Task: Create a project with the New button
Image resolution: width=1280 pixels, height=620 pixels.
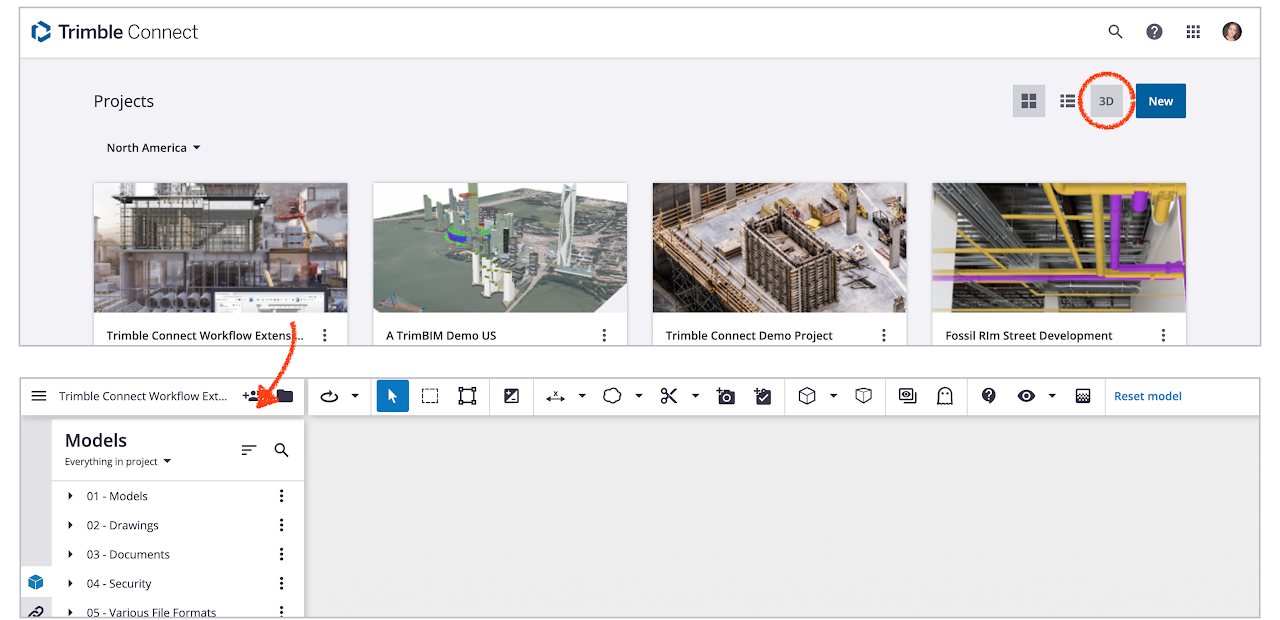Action: pos(1160,101)
